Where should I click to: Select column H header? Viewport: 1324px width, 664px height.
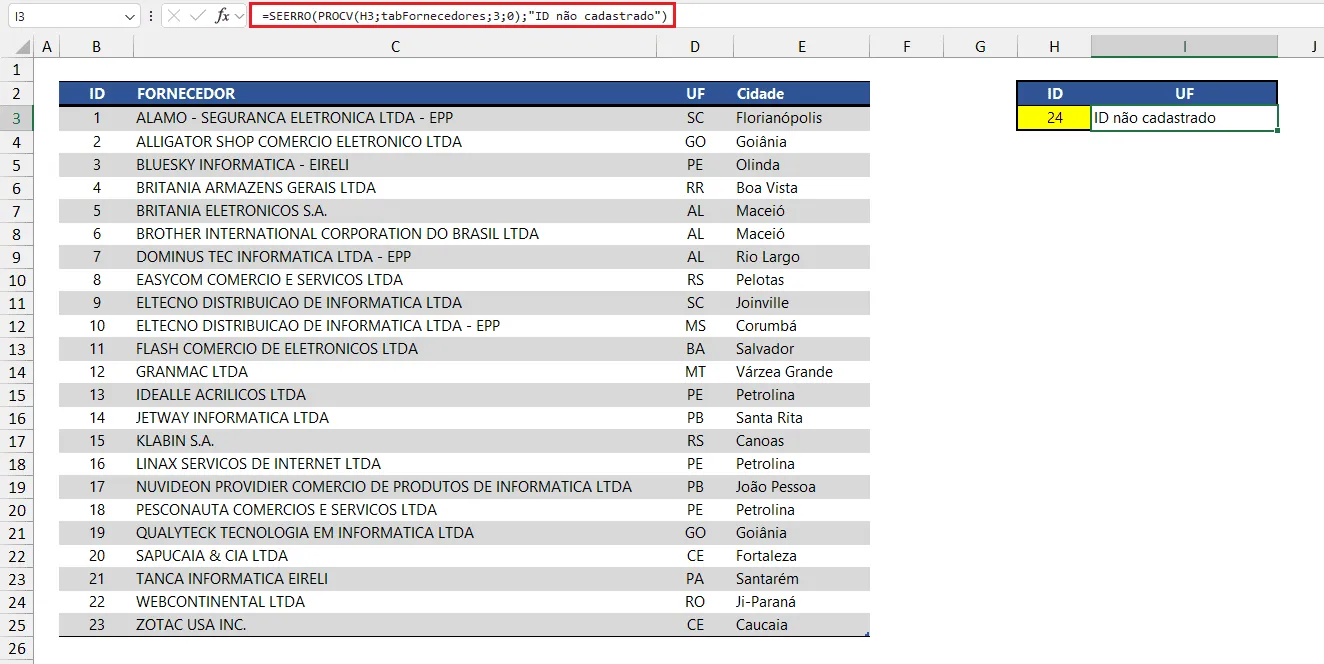(1054, 47)
